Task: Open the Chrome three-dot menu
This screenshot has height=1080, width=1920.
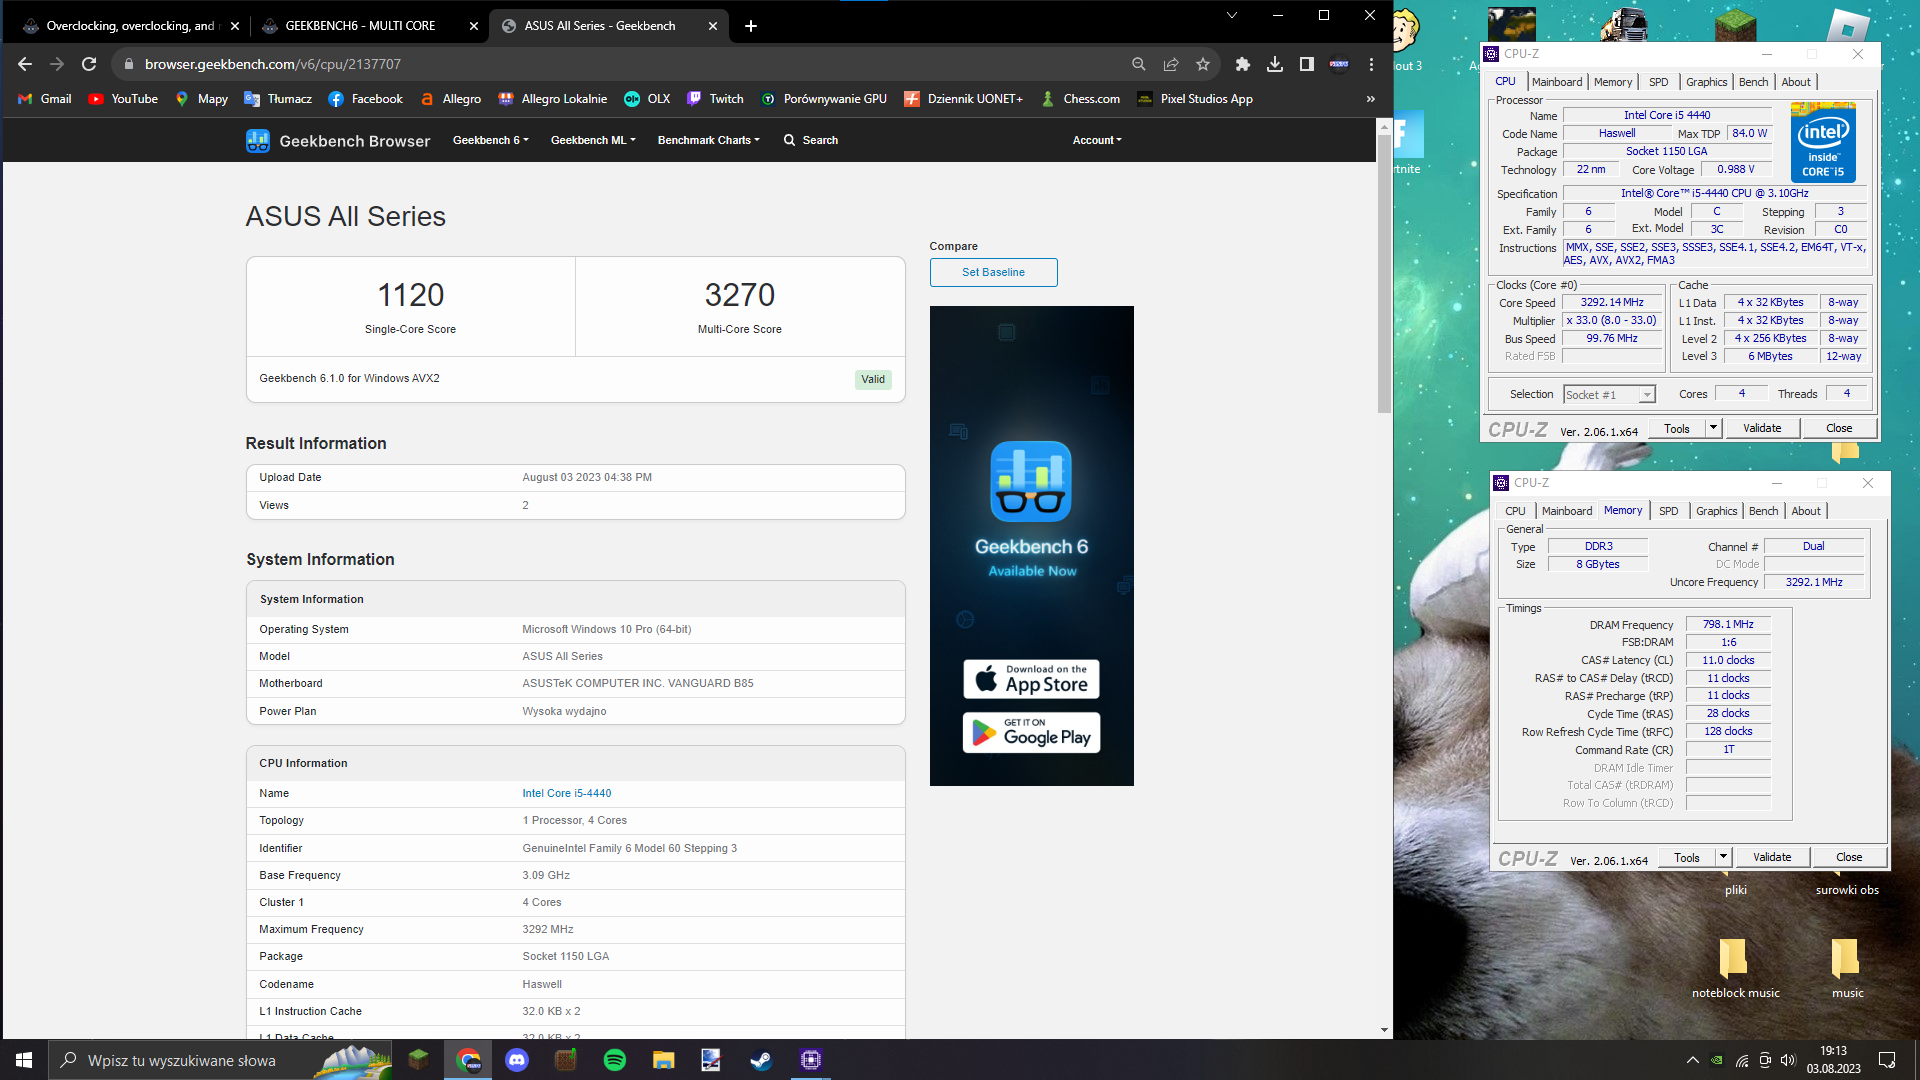Action: coord(1371,64)
